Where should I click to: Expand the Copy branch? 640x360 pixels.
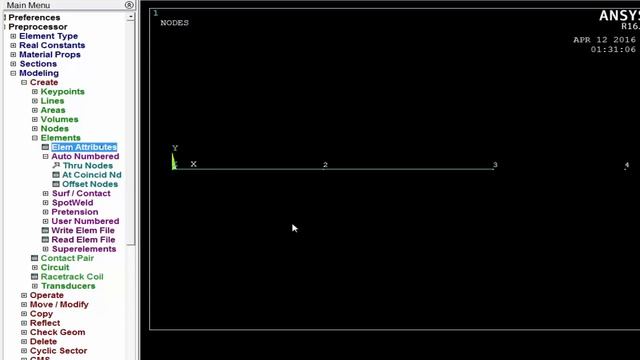24,314
